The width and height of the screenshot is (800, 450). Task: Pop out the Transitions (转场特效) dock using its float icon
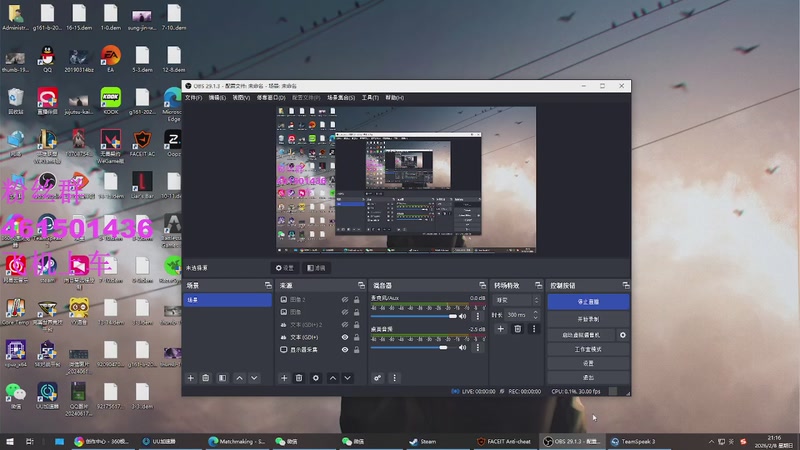click(538, 285)
